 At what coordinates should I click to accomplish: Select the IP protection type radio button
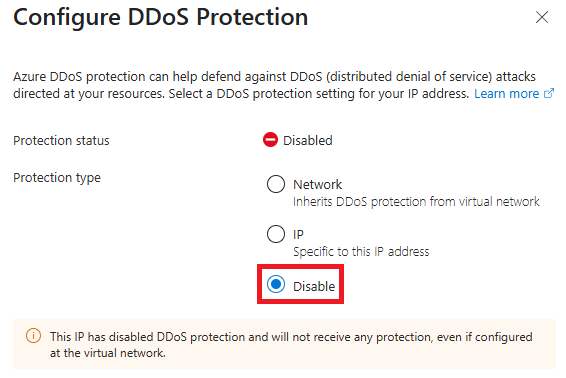pos(276,234)
